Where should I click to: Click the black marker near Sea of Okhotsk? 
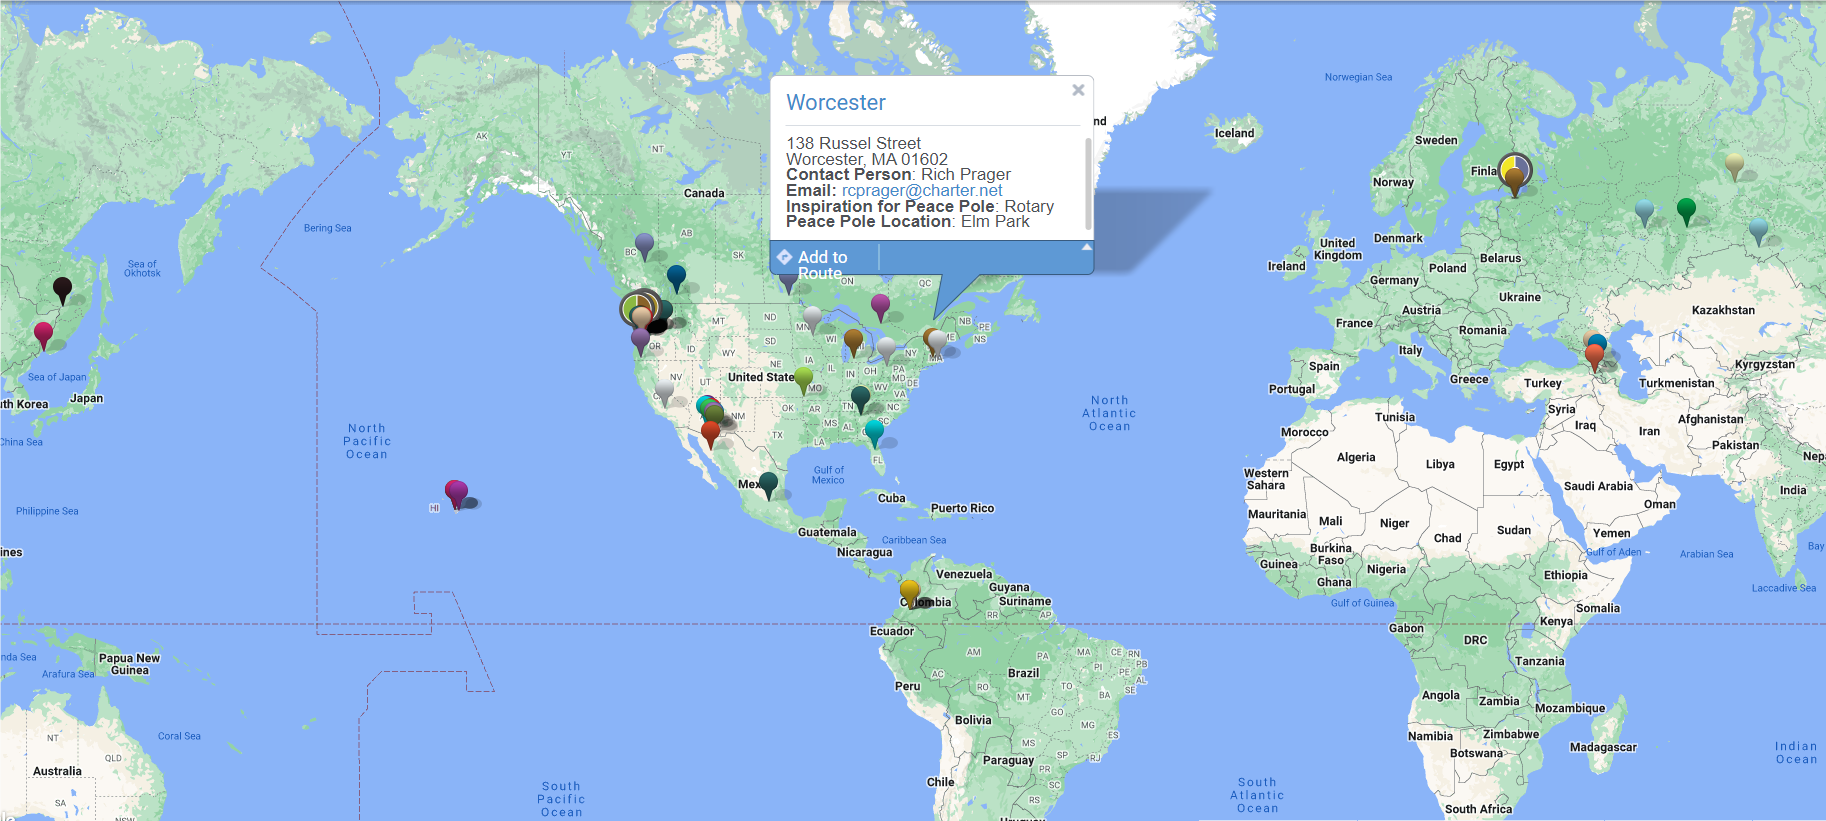62,289
